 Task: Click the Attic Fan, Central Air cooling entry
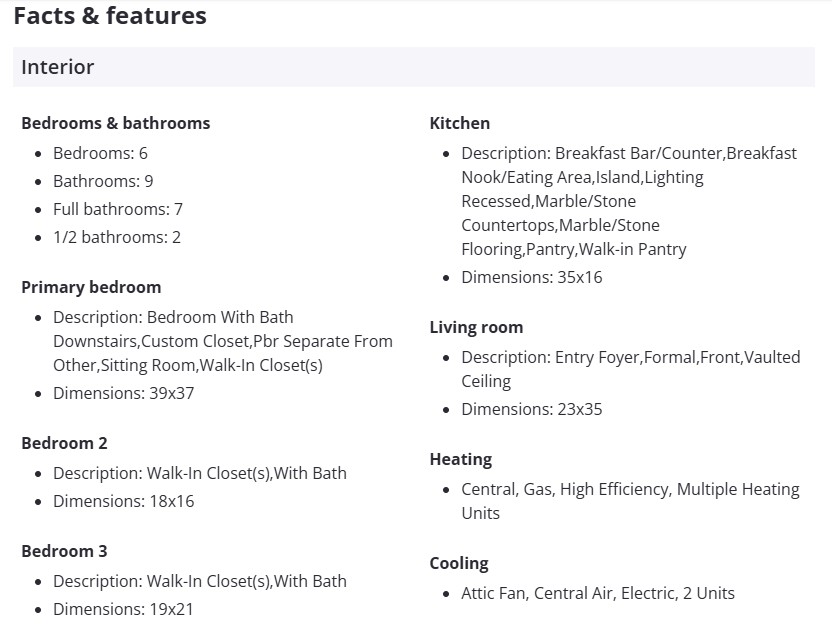(598, 593)
